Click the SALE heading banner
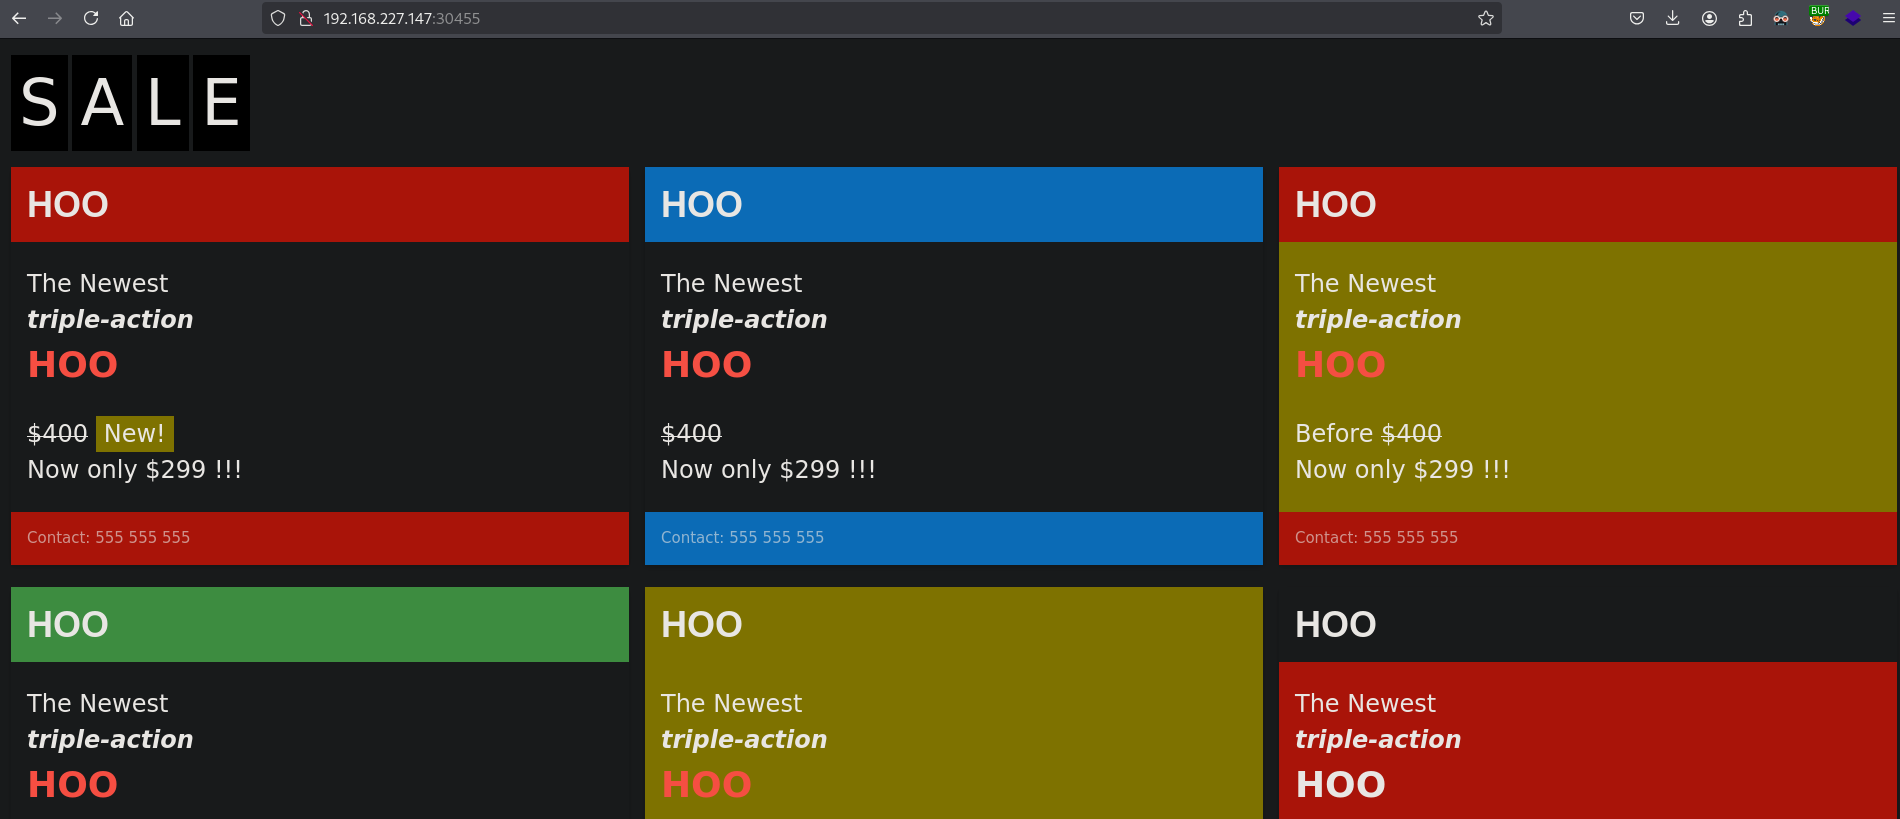 [x=130, y=103]
